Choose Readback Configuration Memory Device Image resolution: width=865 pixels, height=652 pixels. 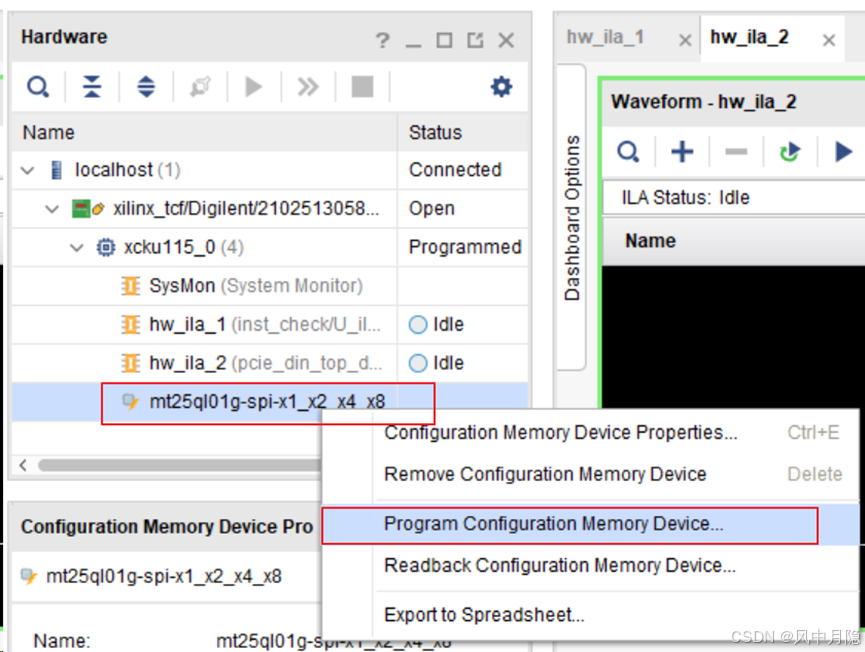[x=590, y=565]
